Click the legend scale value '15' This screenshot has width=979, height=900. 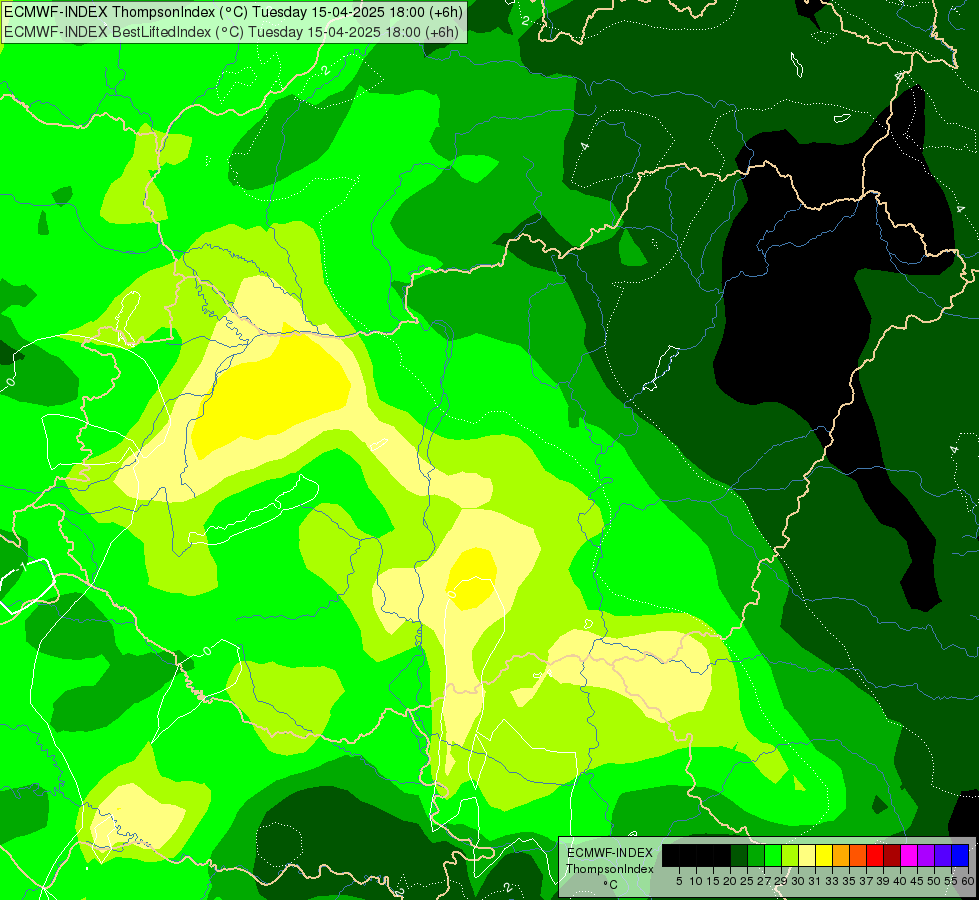[713, 881]
